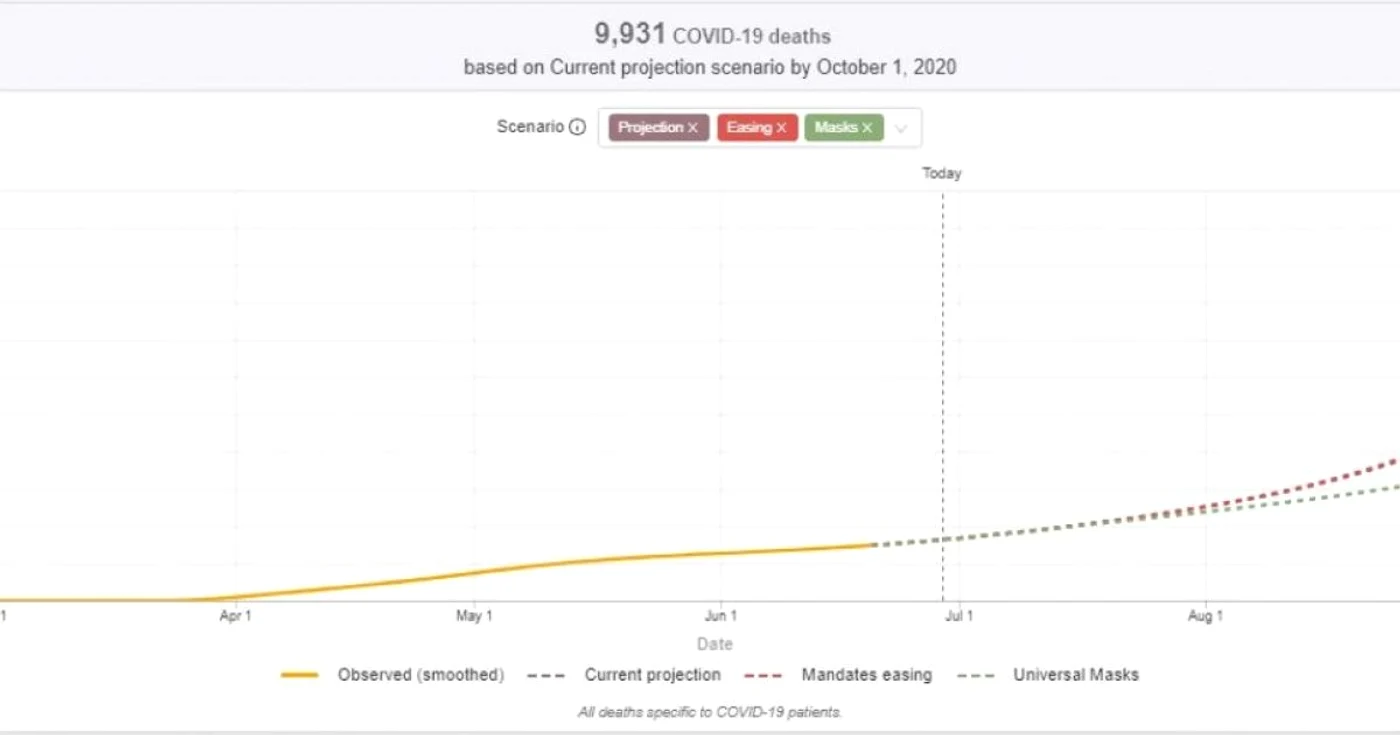Toggle Mandates easing legend entry
The image size is (1400, 735).
click(837, 675)
